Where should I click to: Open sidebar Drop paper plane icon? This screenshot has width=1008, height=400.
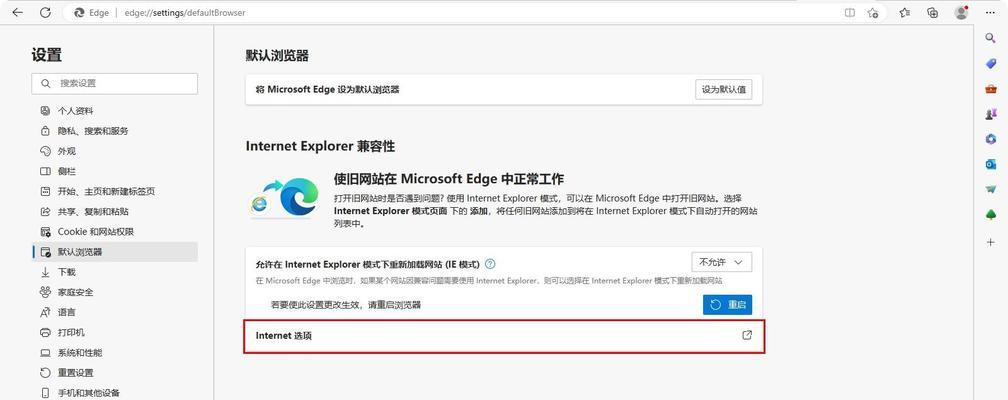click(x=991, y=189)
